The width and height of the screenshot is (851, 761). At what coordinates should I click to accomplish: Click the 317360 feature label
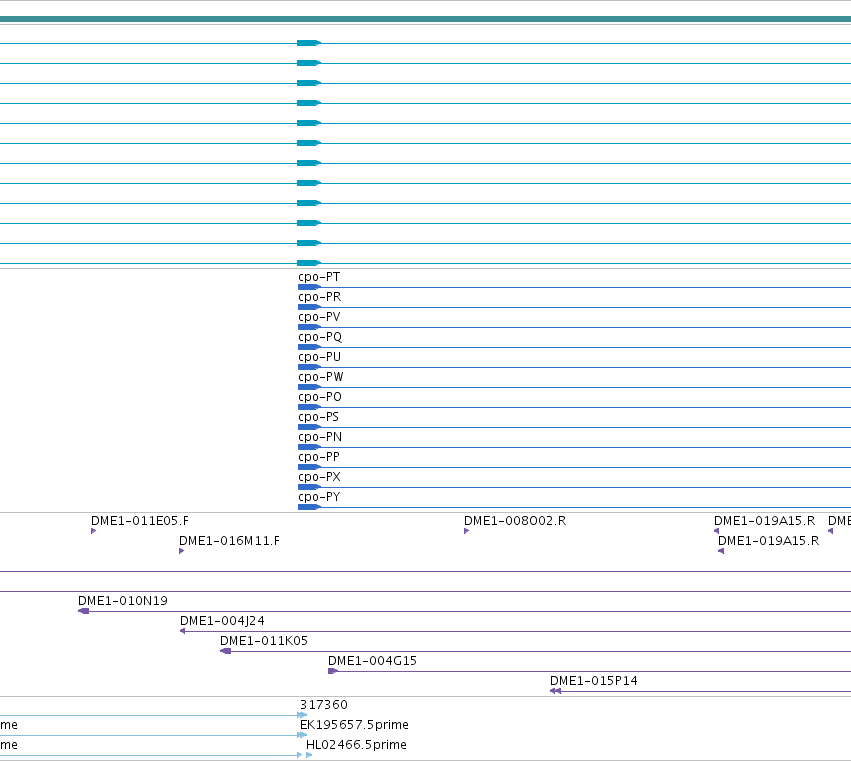tap(324, 705)
